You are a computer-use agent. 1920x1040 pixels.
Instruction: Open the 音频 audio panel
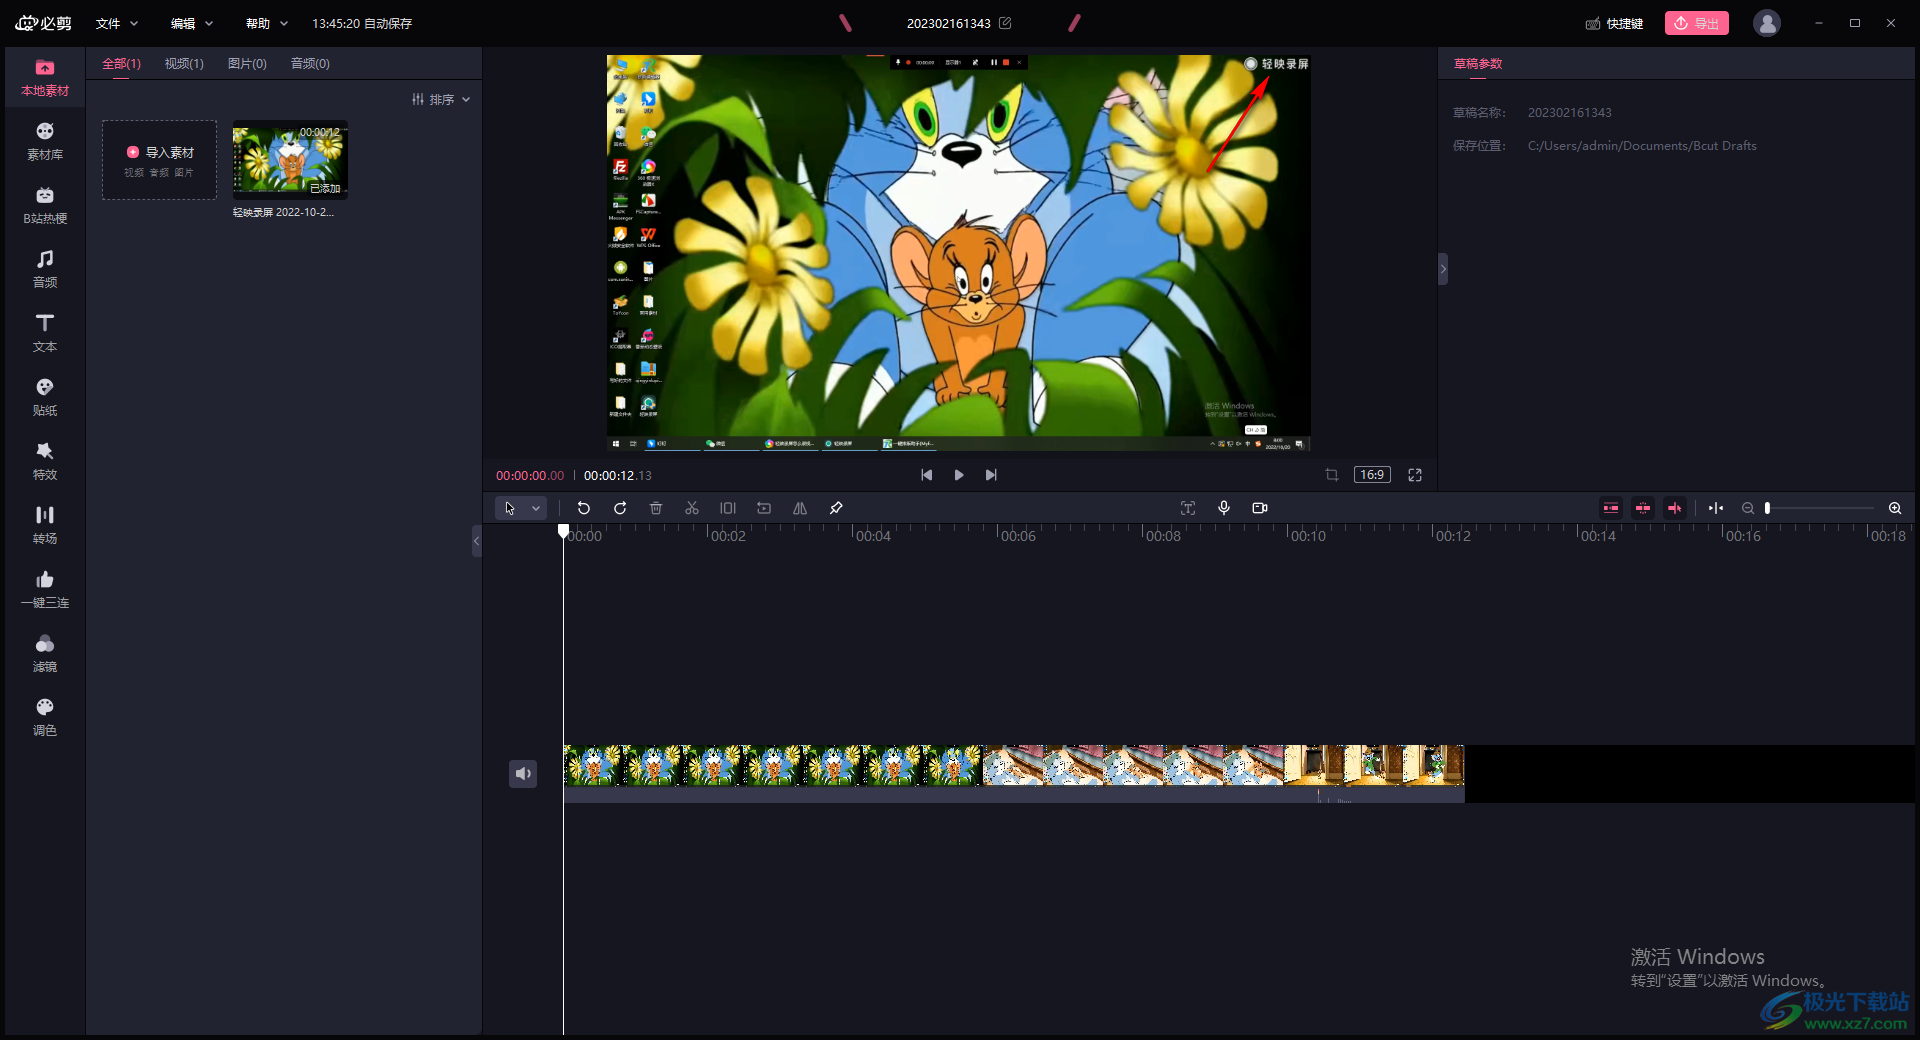[45, 270]
